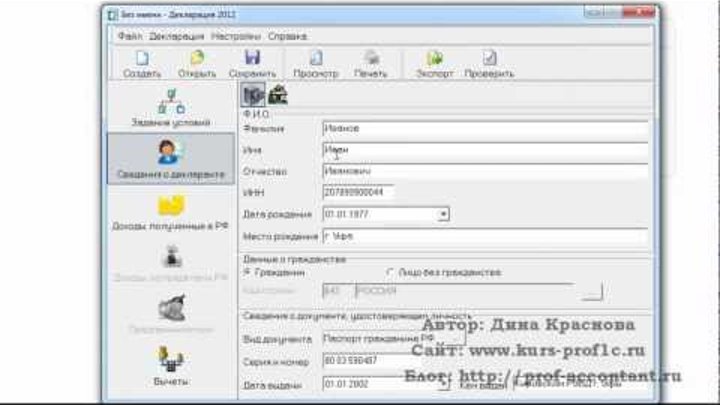Image resolution: width=720 pixels, height=405 pixels.
Task: Switch to the house address sub-tab icon
Action: click(x=278, y=95)
